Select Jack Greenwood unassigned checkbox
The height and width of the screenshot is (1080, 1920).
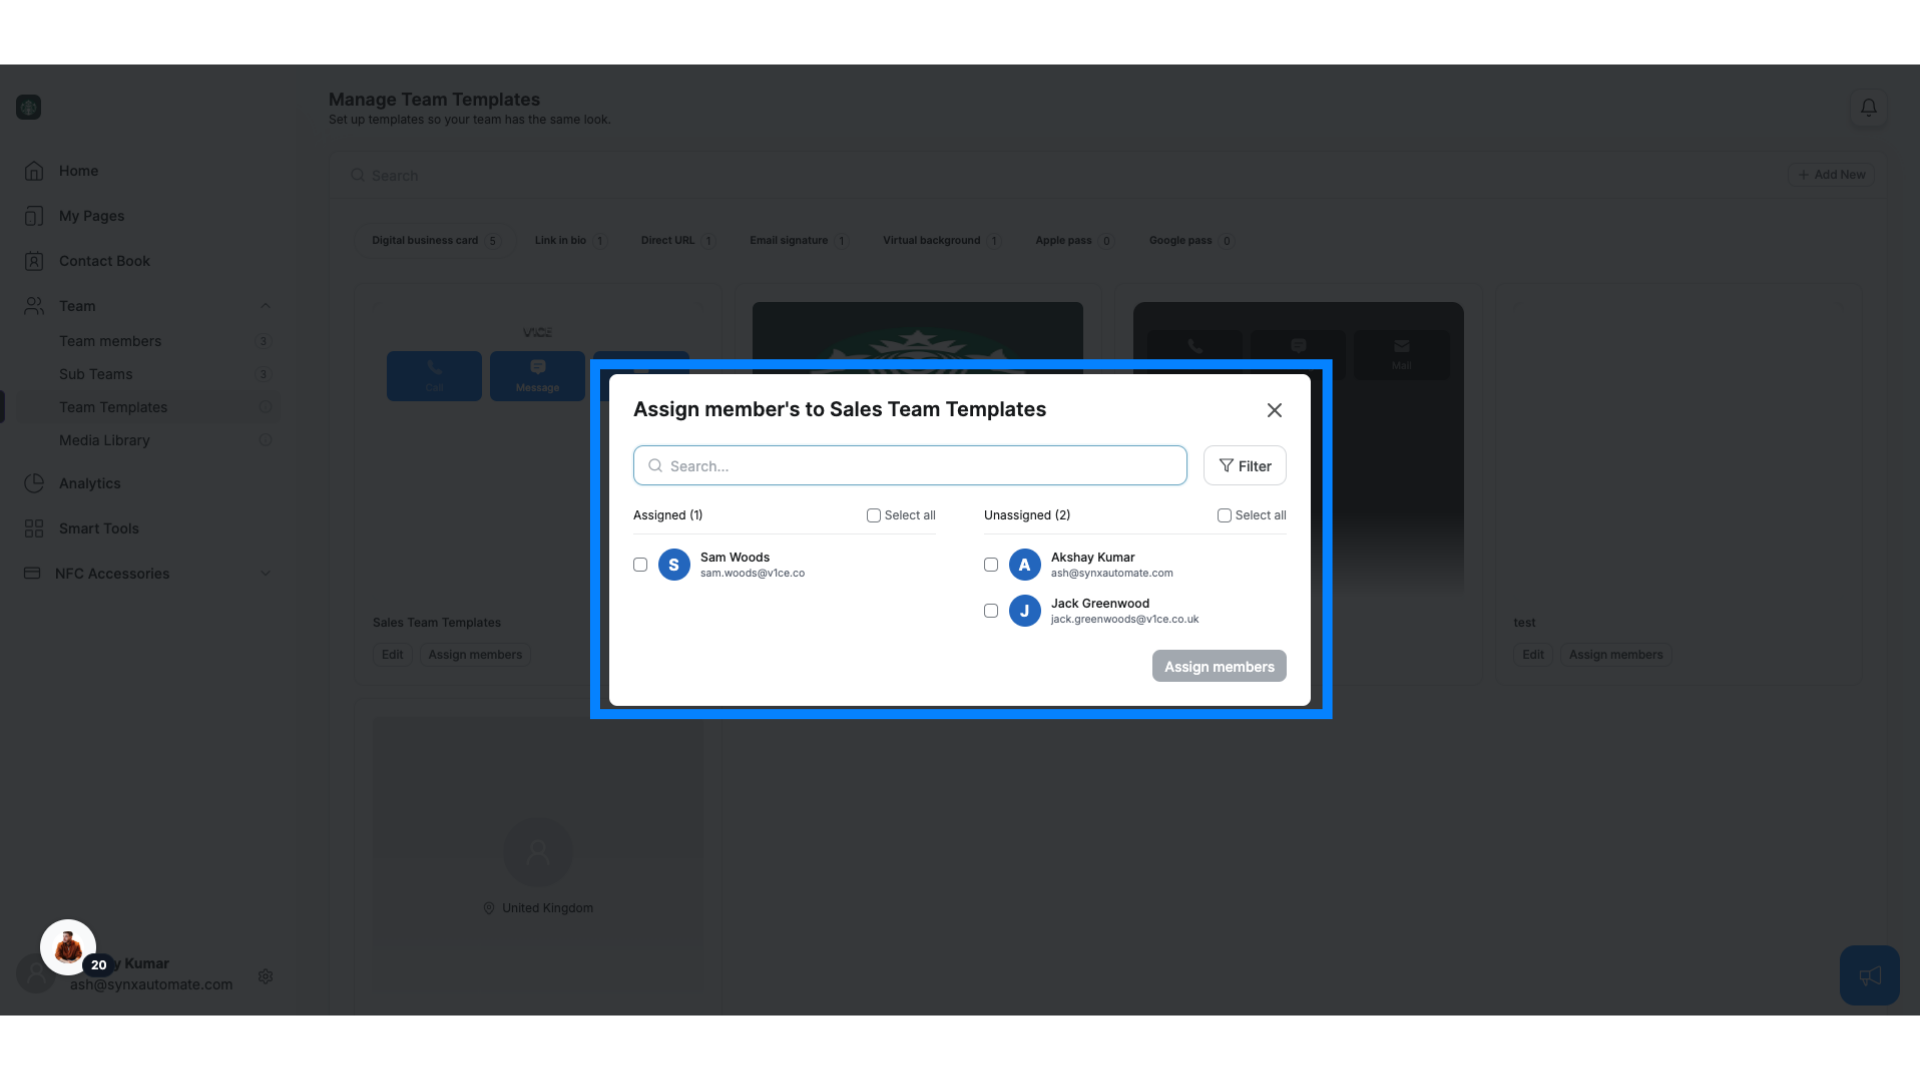[992, 609]
